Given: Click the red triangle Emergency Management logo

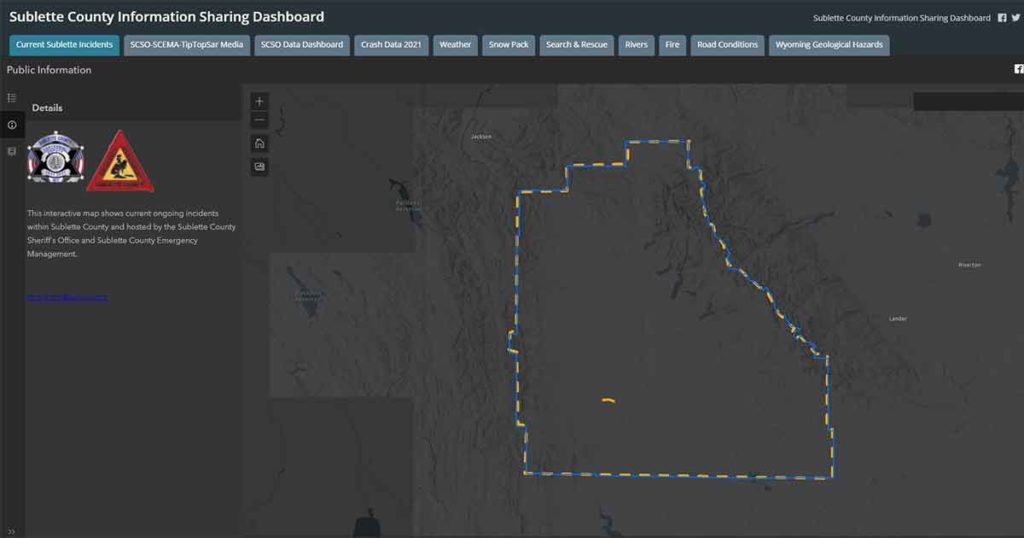Looking at the screenshot, I should point(120,161).
